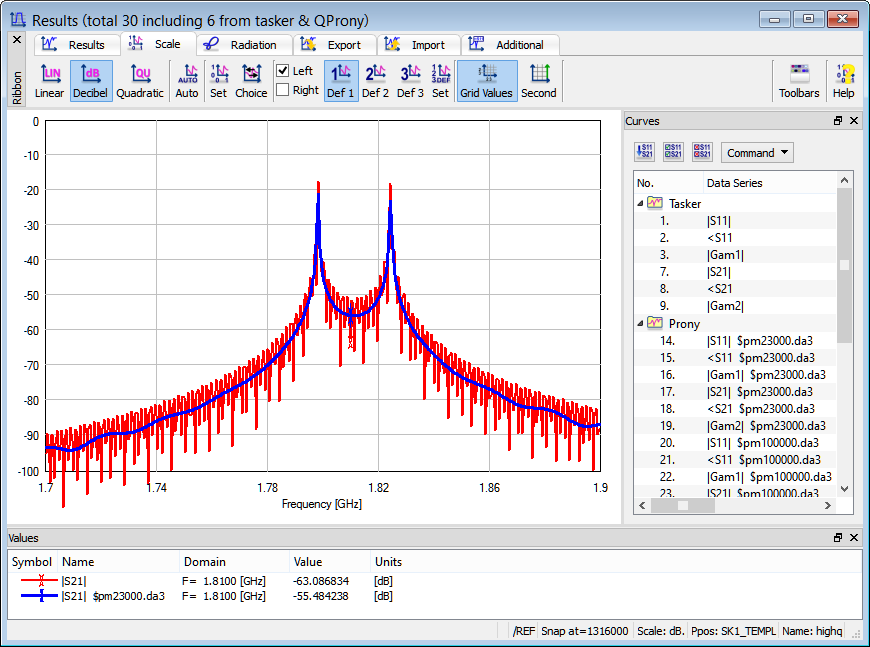Open the Help icon

[x=843, y=81]
